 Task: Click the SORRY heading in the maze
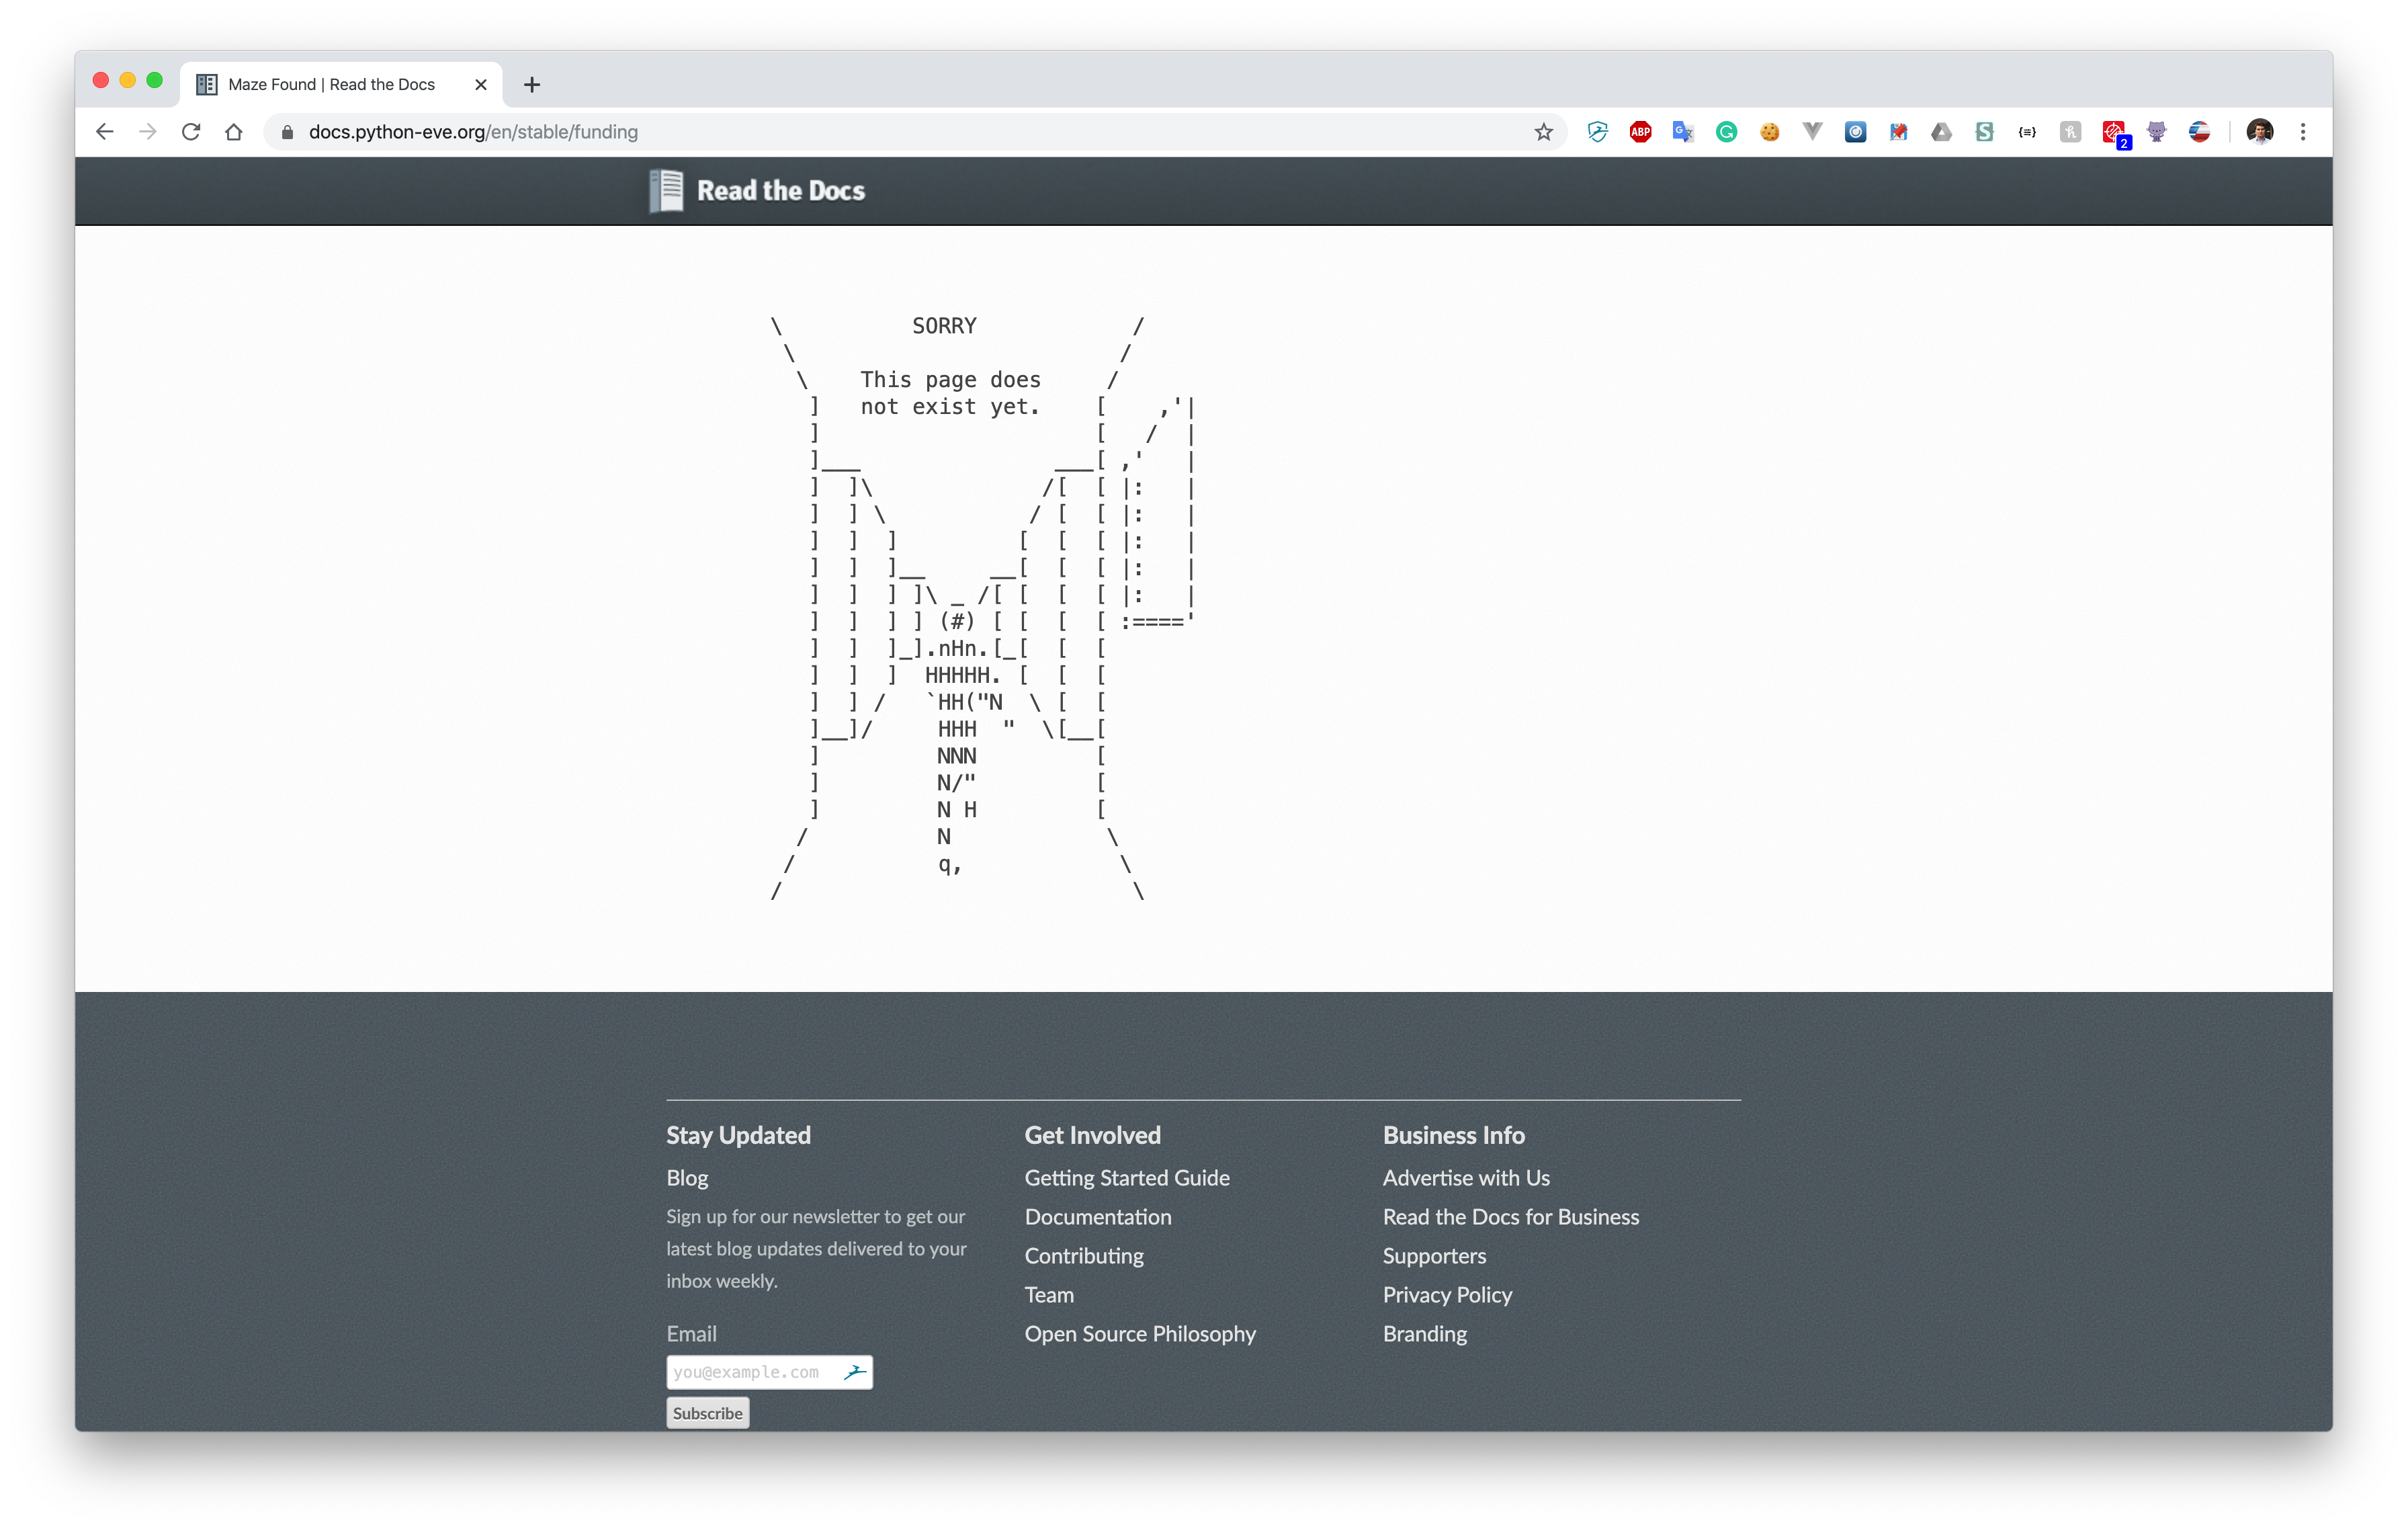944,326
